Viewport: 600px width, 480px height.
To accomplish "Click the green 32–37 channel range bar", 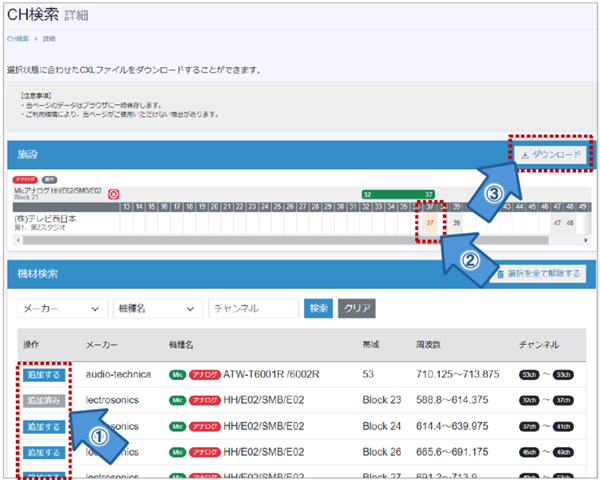I will tap(398, 194).
